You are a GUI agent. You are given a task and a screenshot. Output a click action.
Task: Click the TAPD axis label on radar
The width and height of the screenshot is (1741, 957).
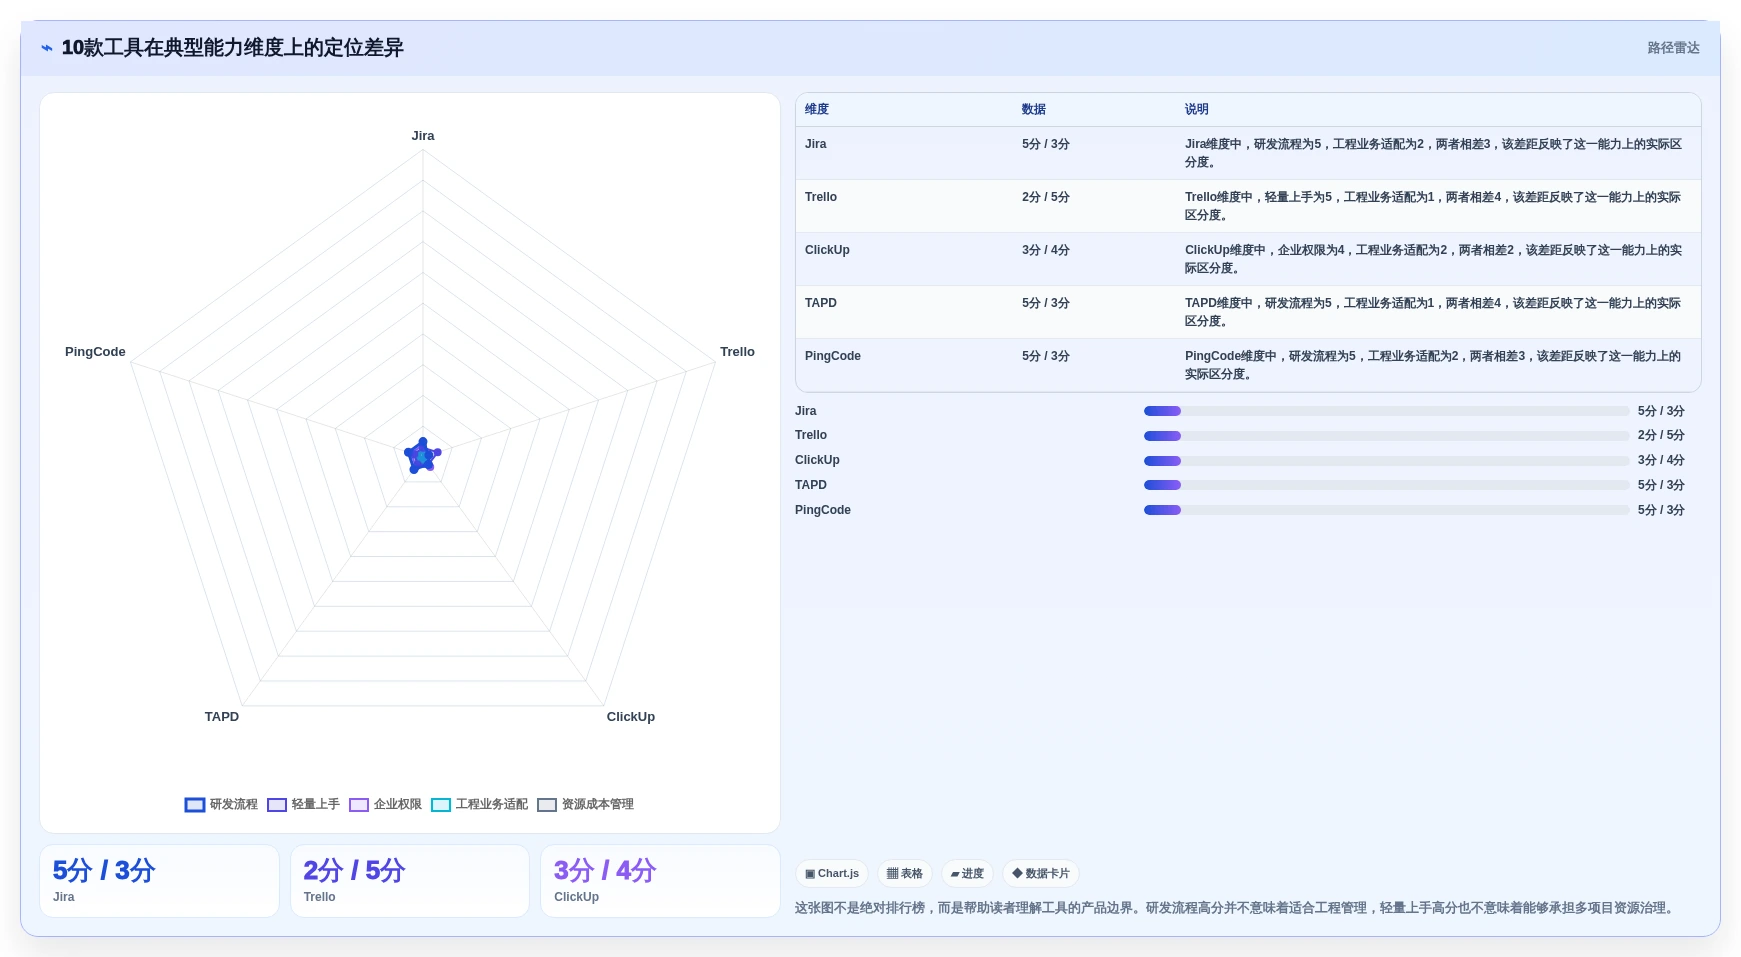[x=222, y=717]
